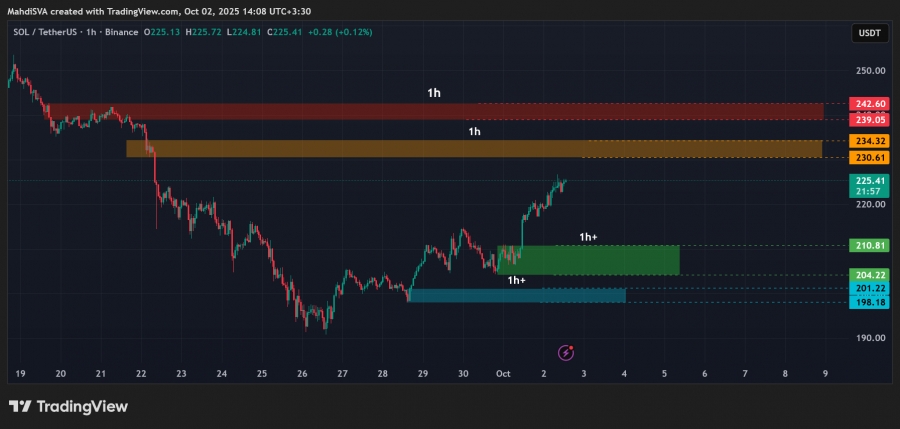Select the orange supply zone rectangle
The height and width of the screenshot is (429, 900).
(470, 148)
